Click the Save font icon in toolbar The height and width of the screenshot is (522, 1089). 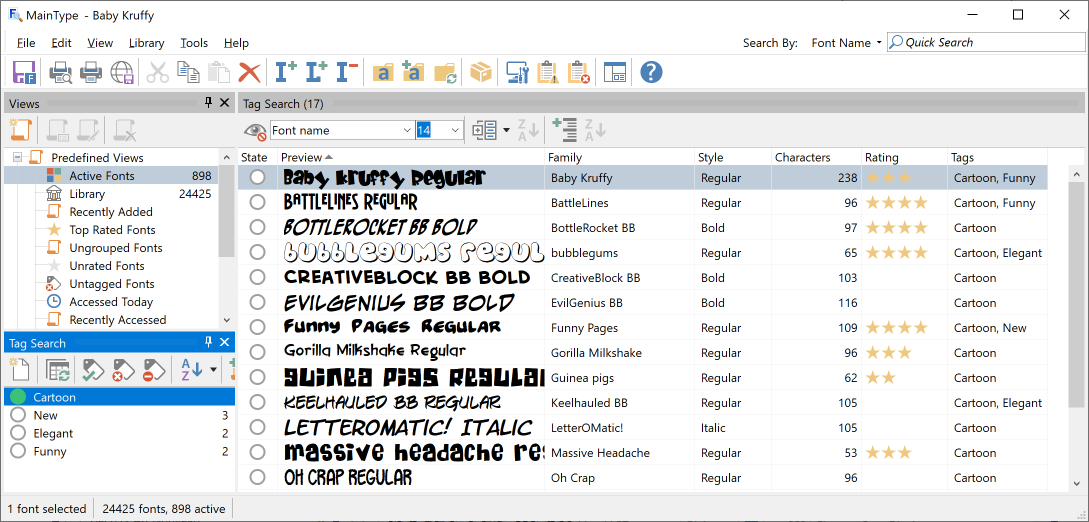(x=24, y=72)
